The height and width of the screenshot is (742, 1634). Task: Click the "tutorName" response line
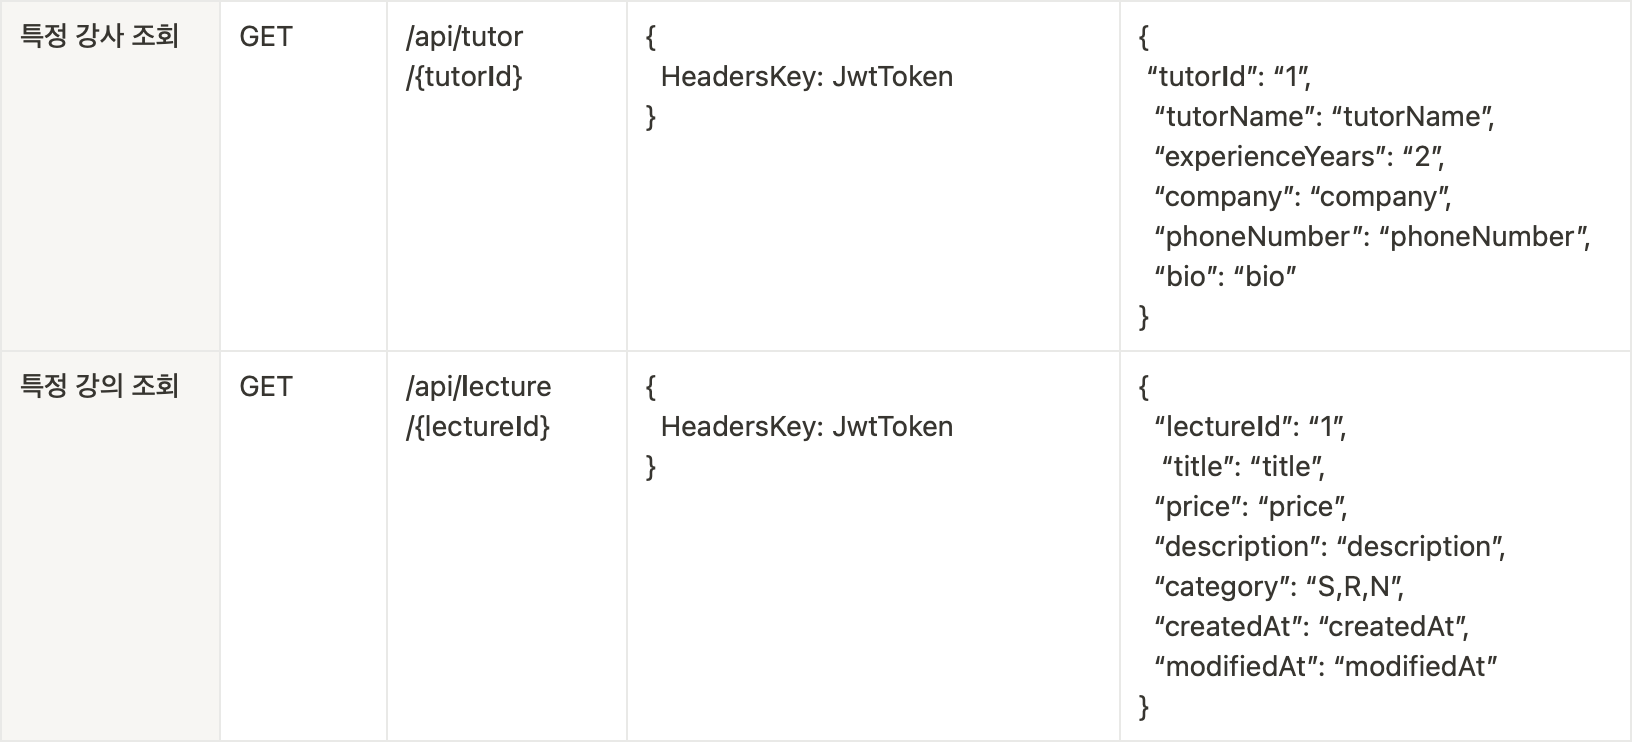(1324, 117)
